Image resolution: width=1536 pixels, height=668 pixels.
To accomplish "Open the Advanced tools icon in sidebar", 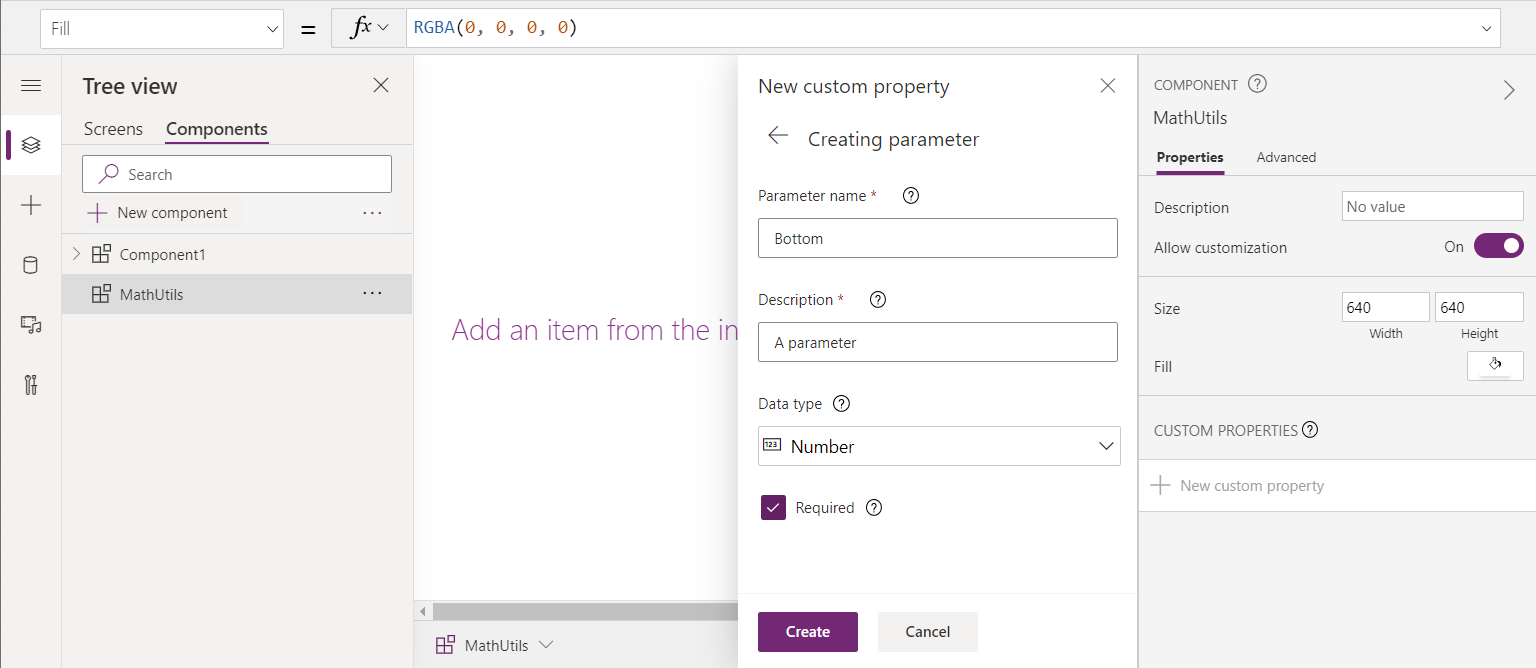I will coord(31,384).
